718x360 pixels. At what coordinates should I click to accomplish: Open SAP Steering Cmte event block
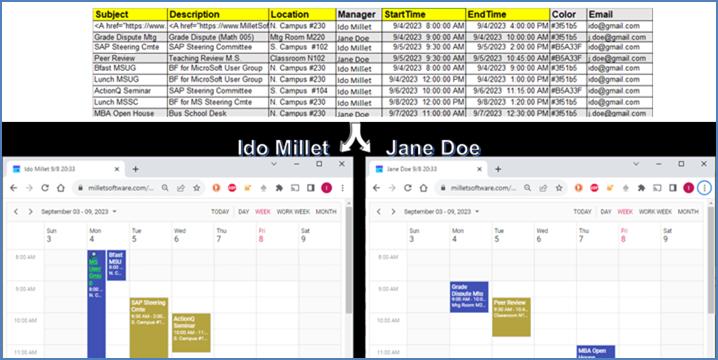149,328
